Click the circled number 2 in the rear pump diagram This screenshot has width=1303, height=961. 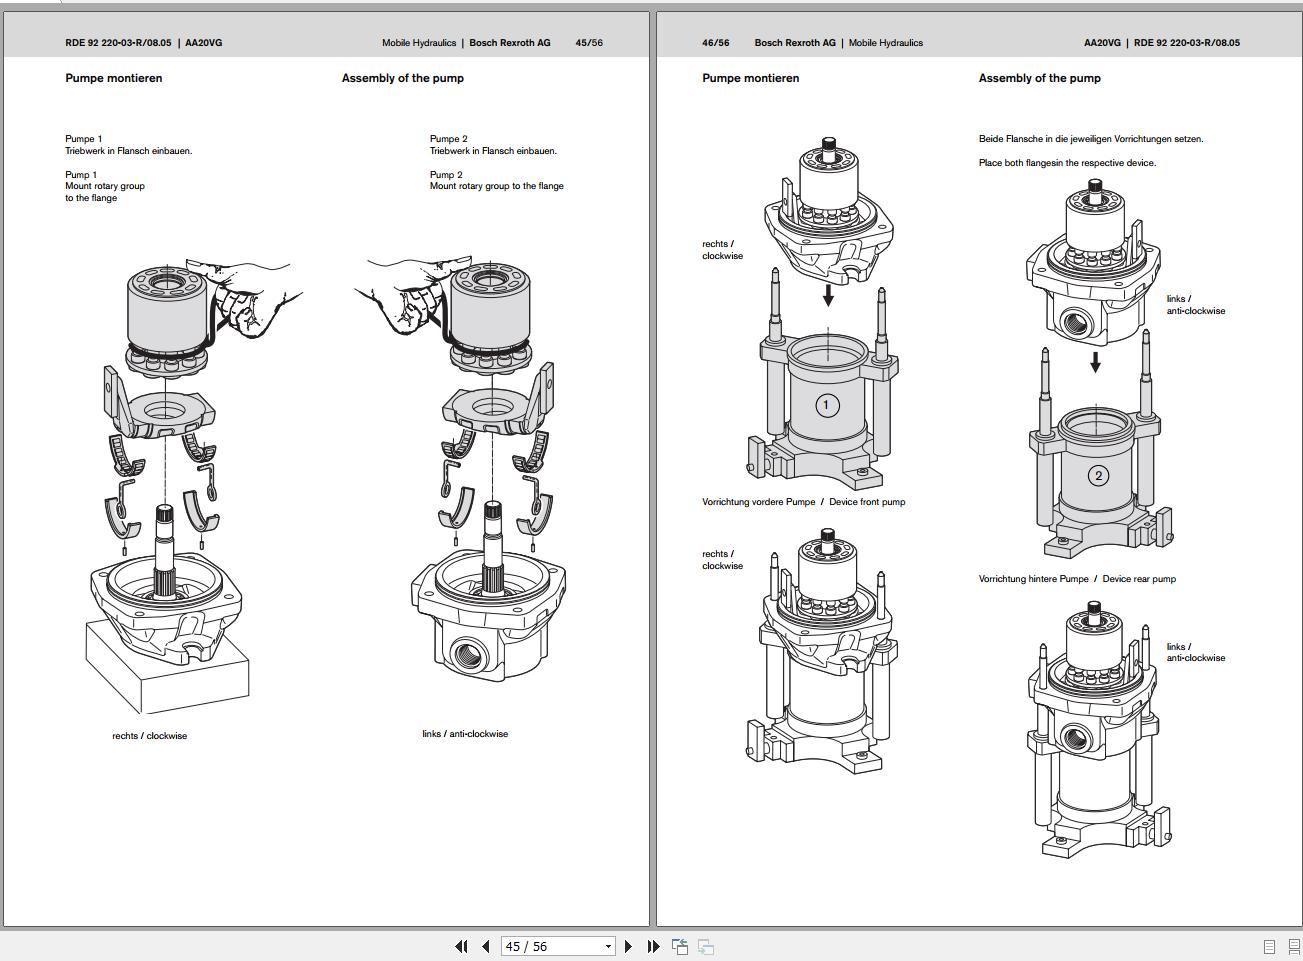pyautogui.click(x=1100, y=476)
